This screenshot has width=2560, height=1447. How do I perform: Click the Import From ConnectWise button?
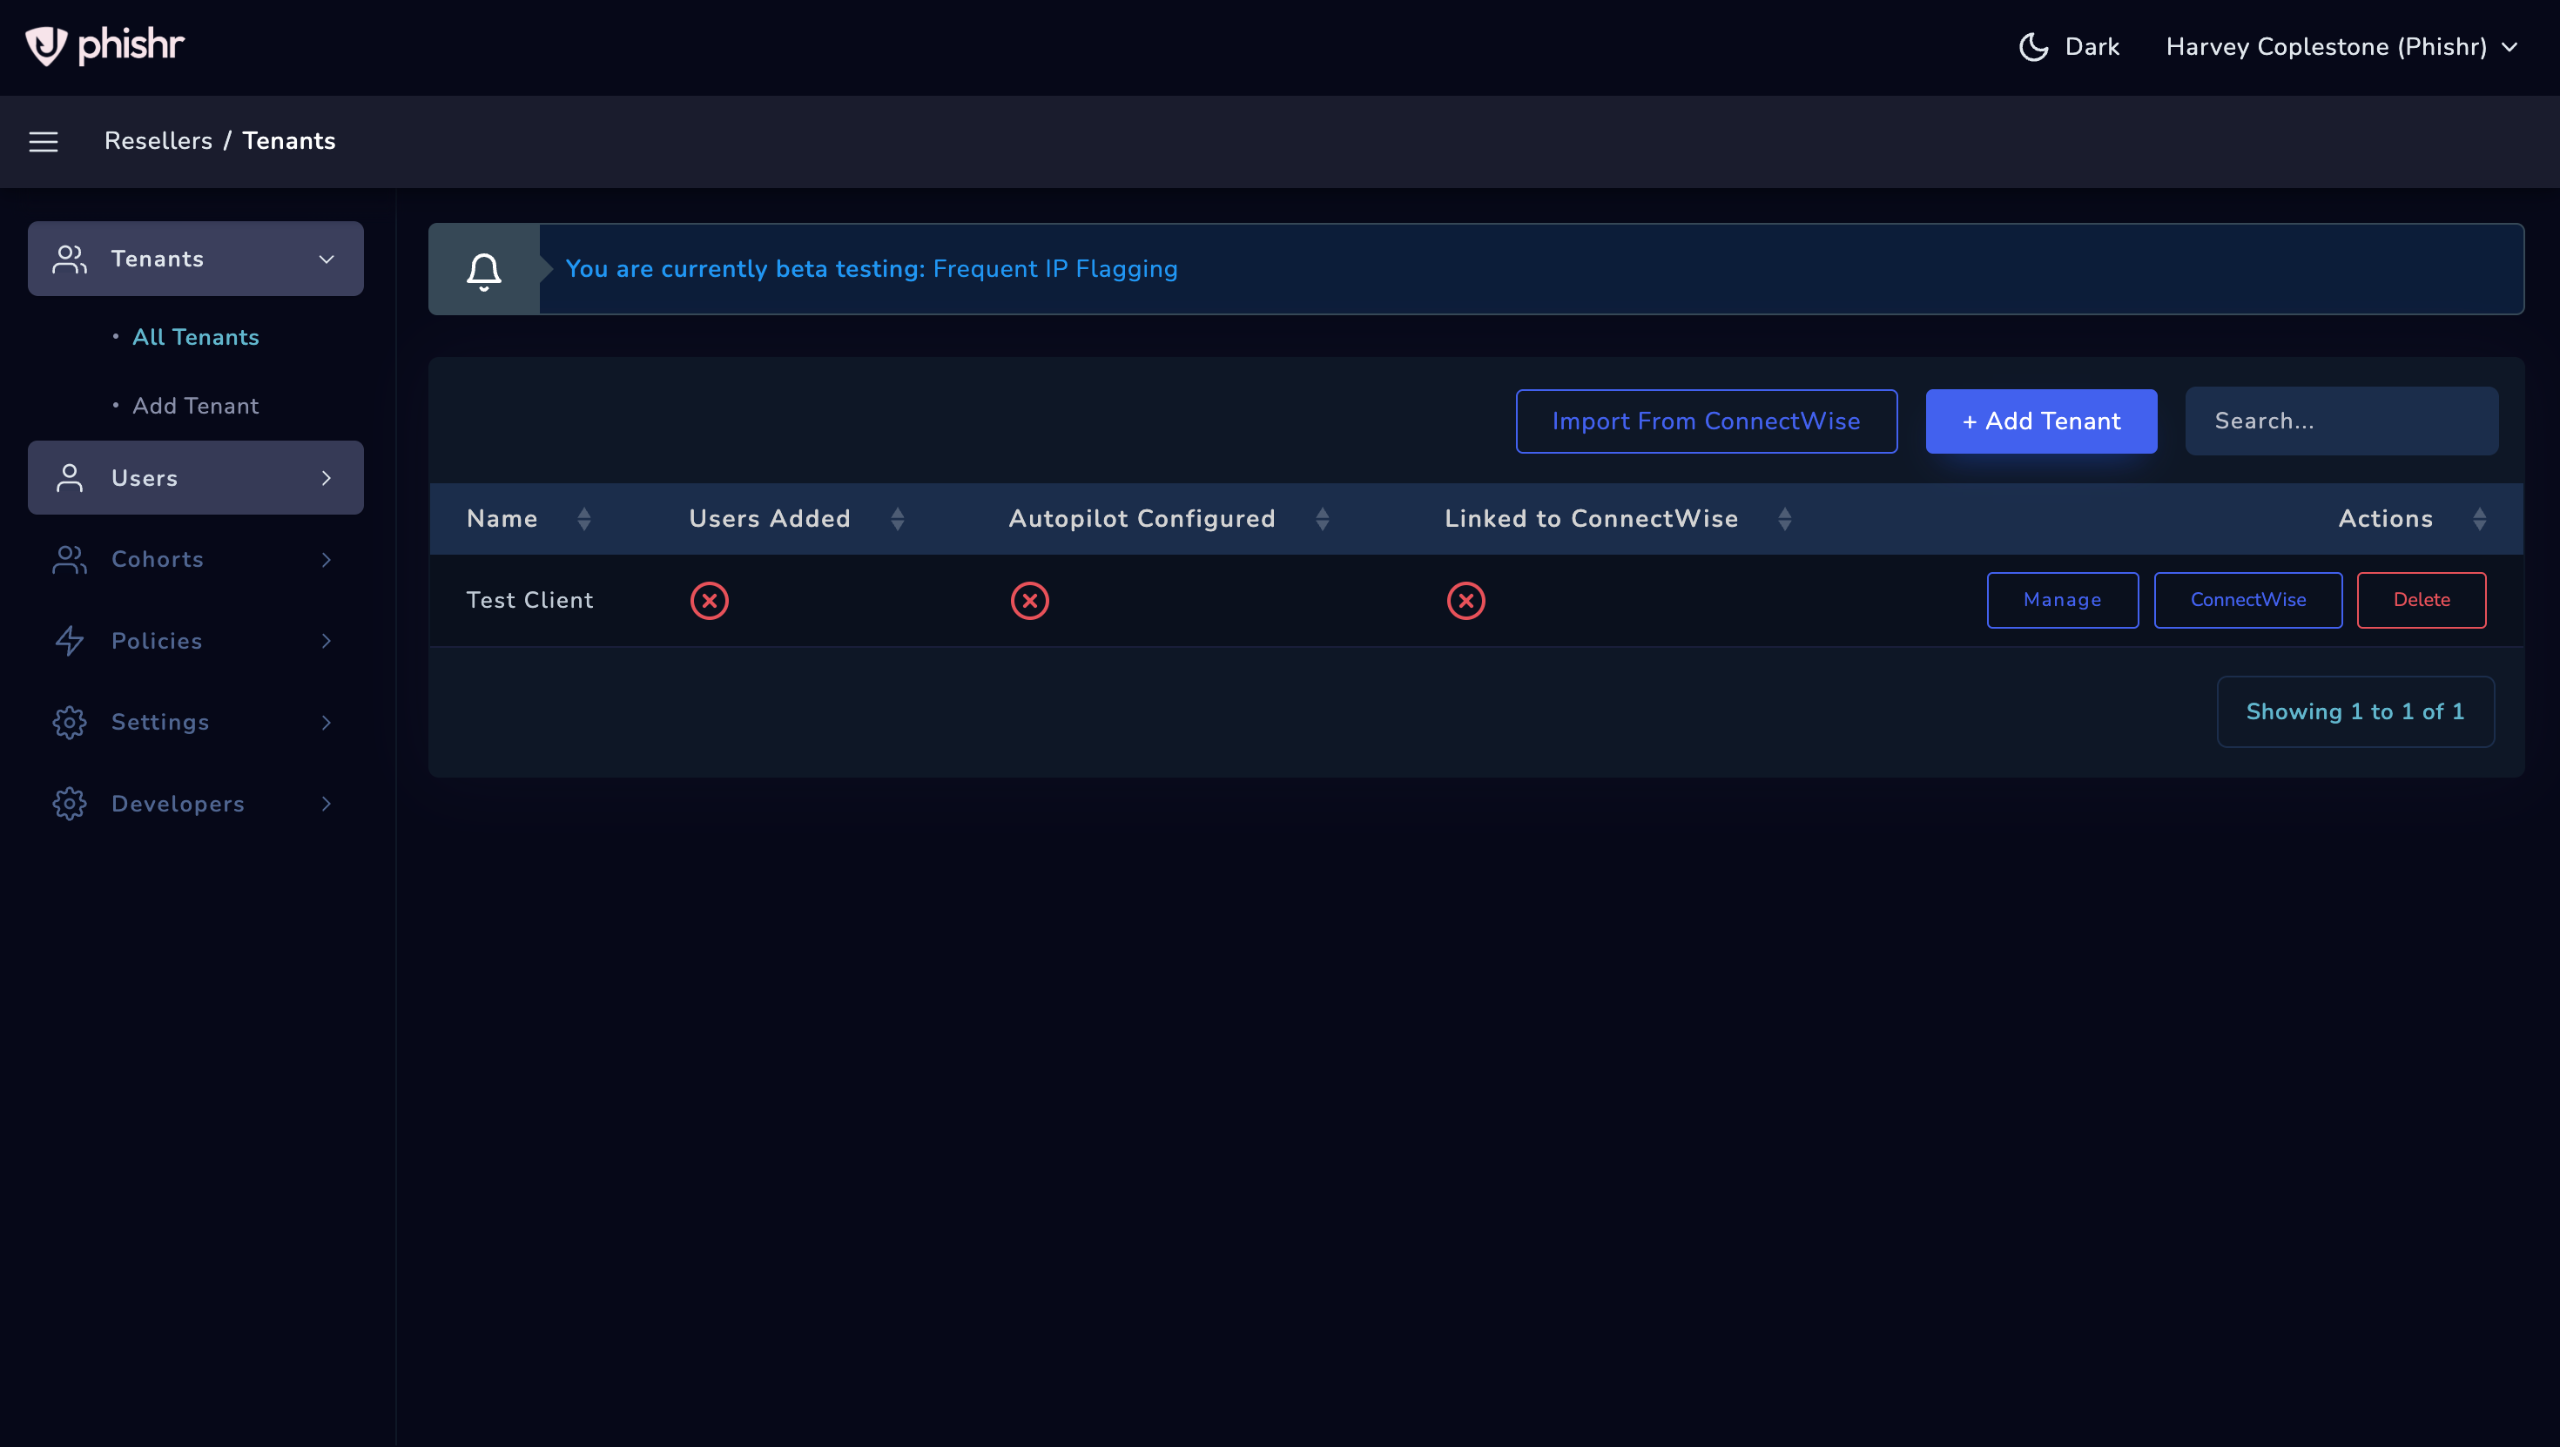coord(1705,421)
